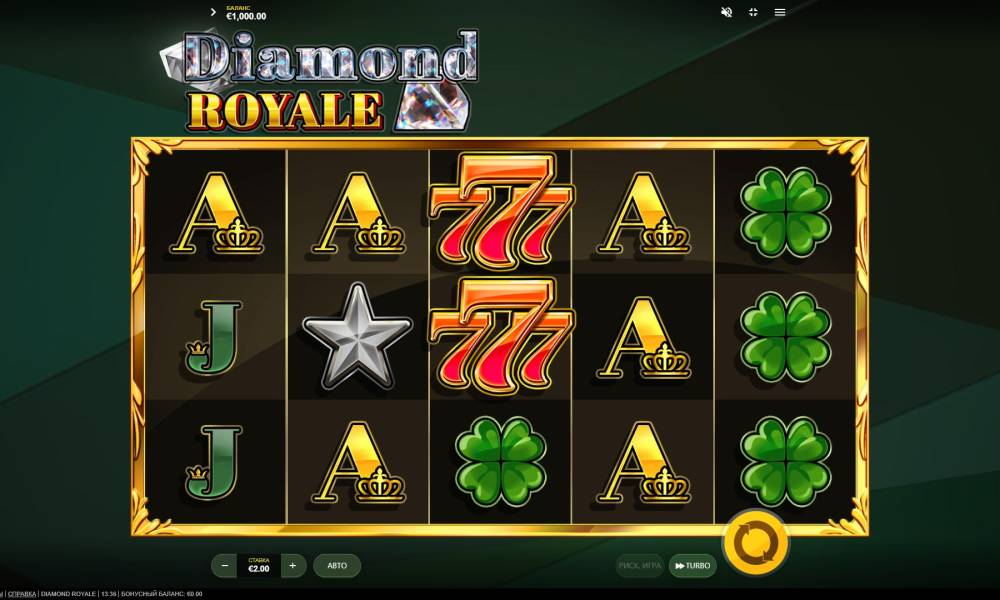1000x600 pixels.
Task: Unmute the game sound
Action: [726, 12]
